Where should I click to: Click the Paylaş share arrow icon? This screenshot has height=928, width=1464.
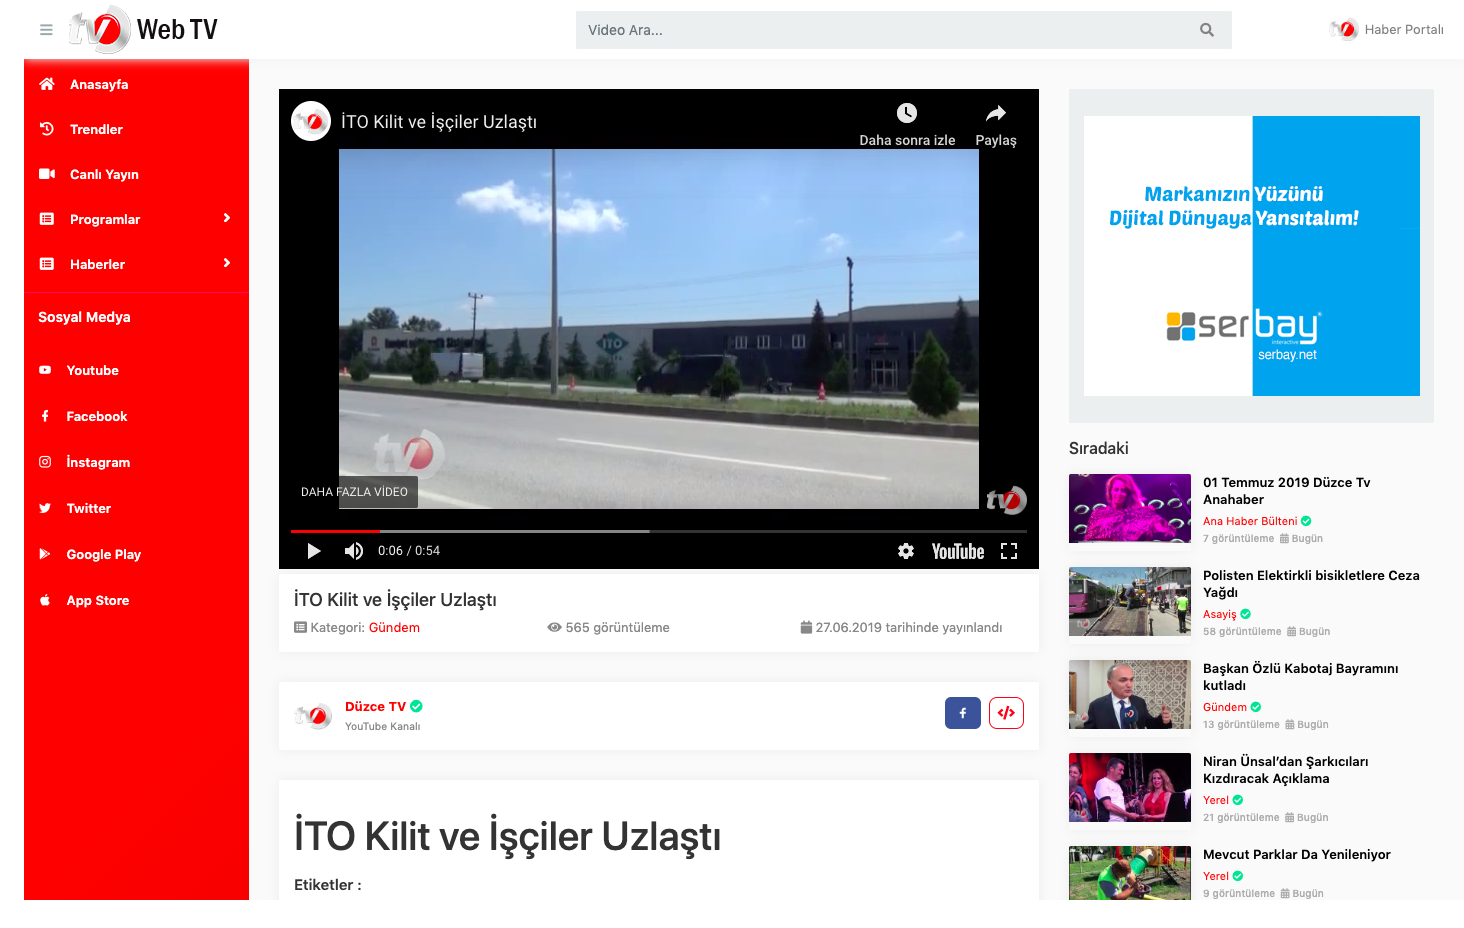point(996,113)
